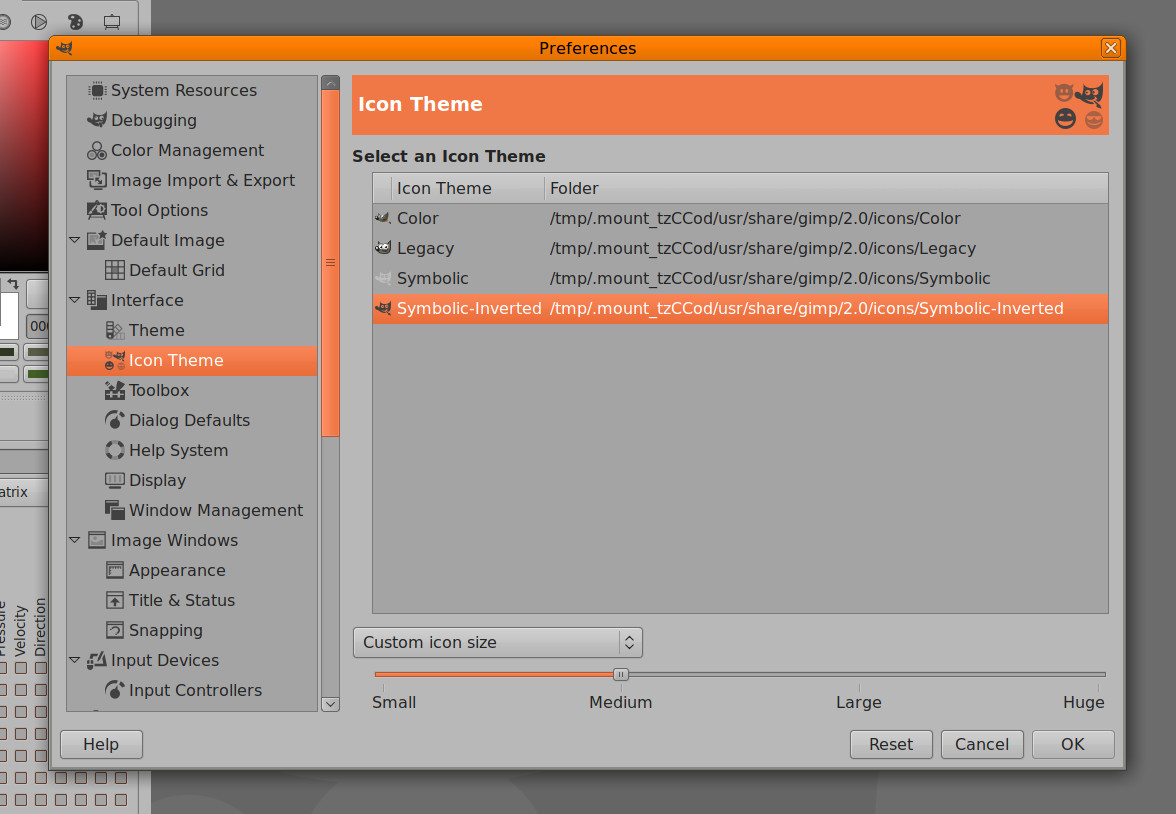The image size is (1176, 814).
Task: Click the Icon Theme column header
Action: point(468,188)
